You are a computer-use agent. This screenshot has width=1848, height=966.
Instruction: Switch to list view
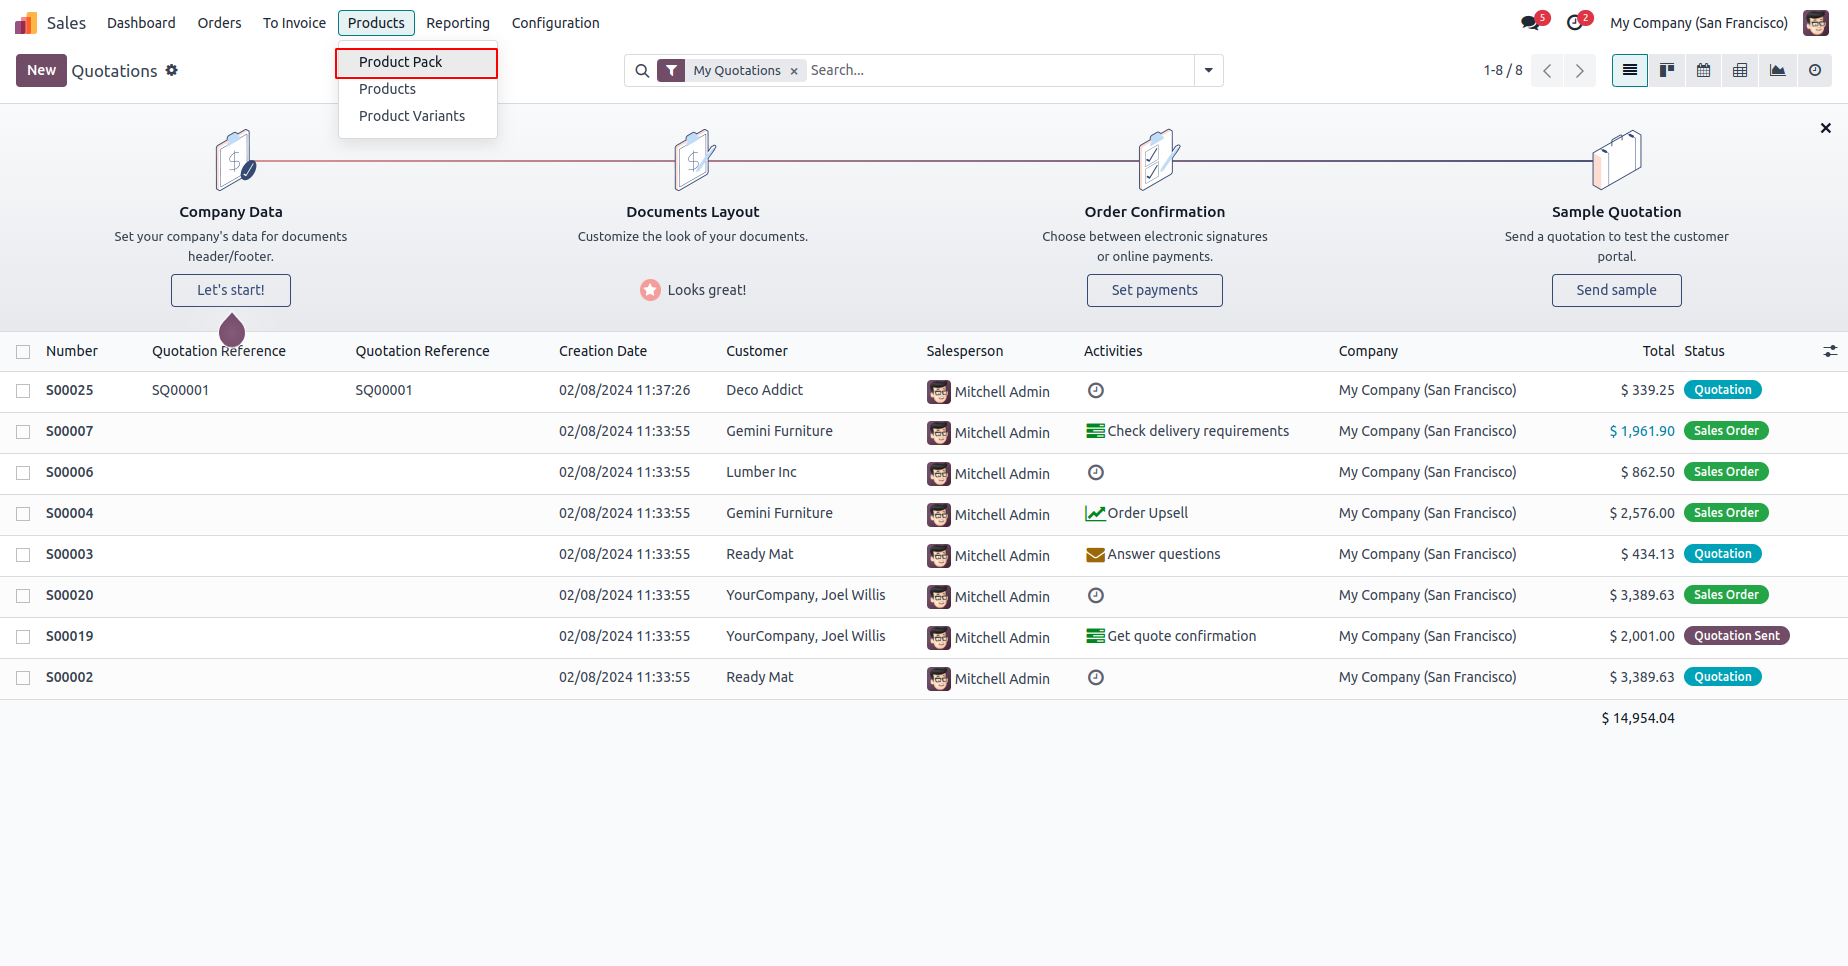[1630, 70]
